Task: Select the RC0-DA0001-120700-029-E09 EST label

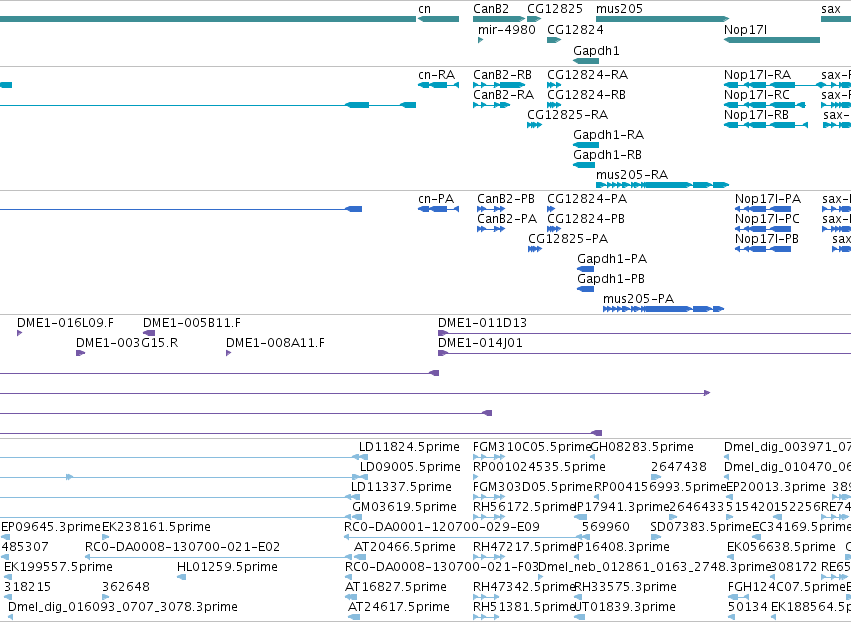Action: tap(442, 527)
